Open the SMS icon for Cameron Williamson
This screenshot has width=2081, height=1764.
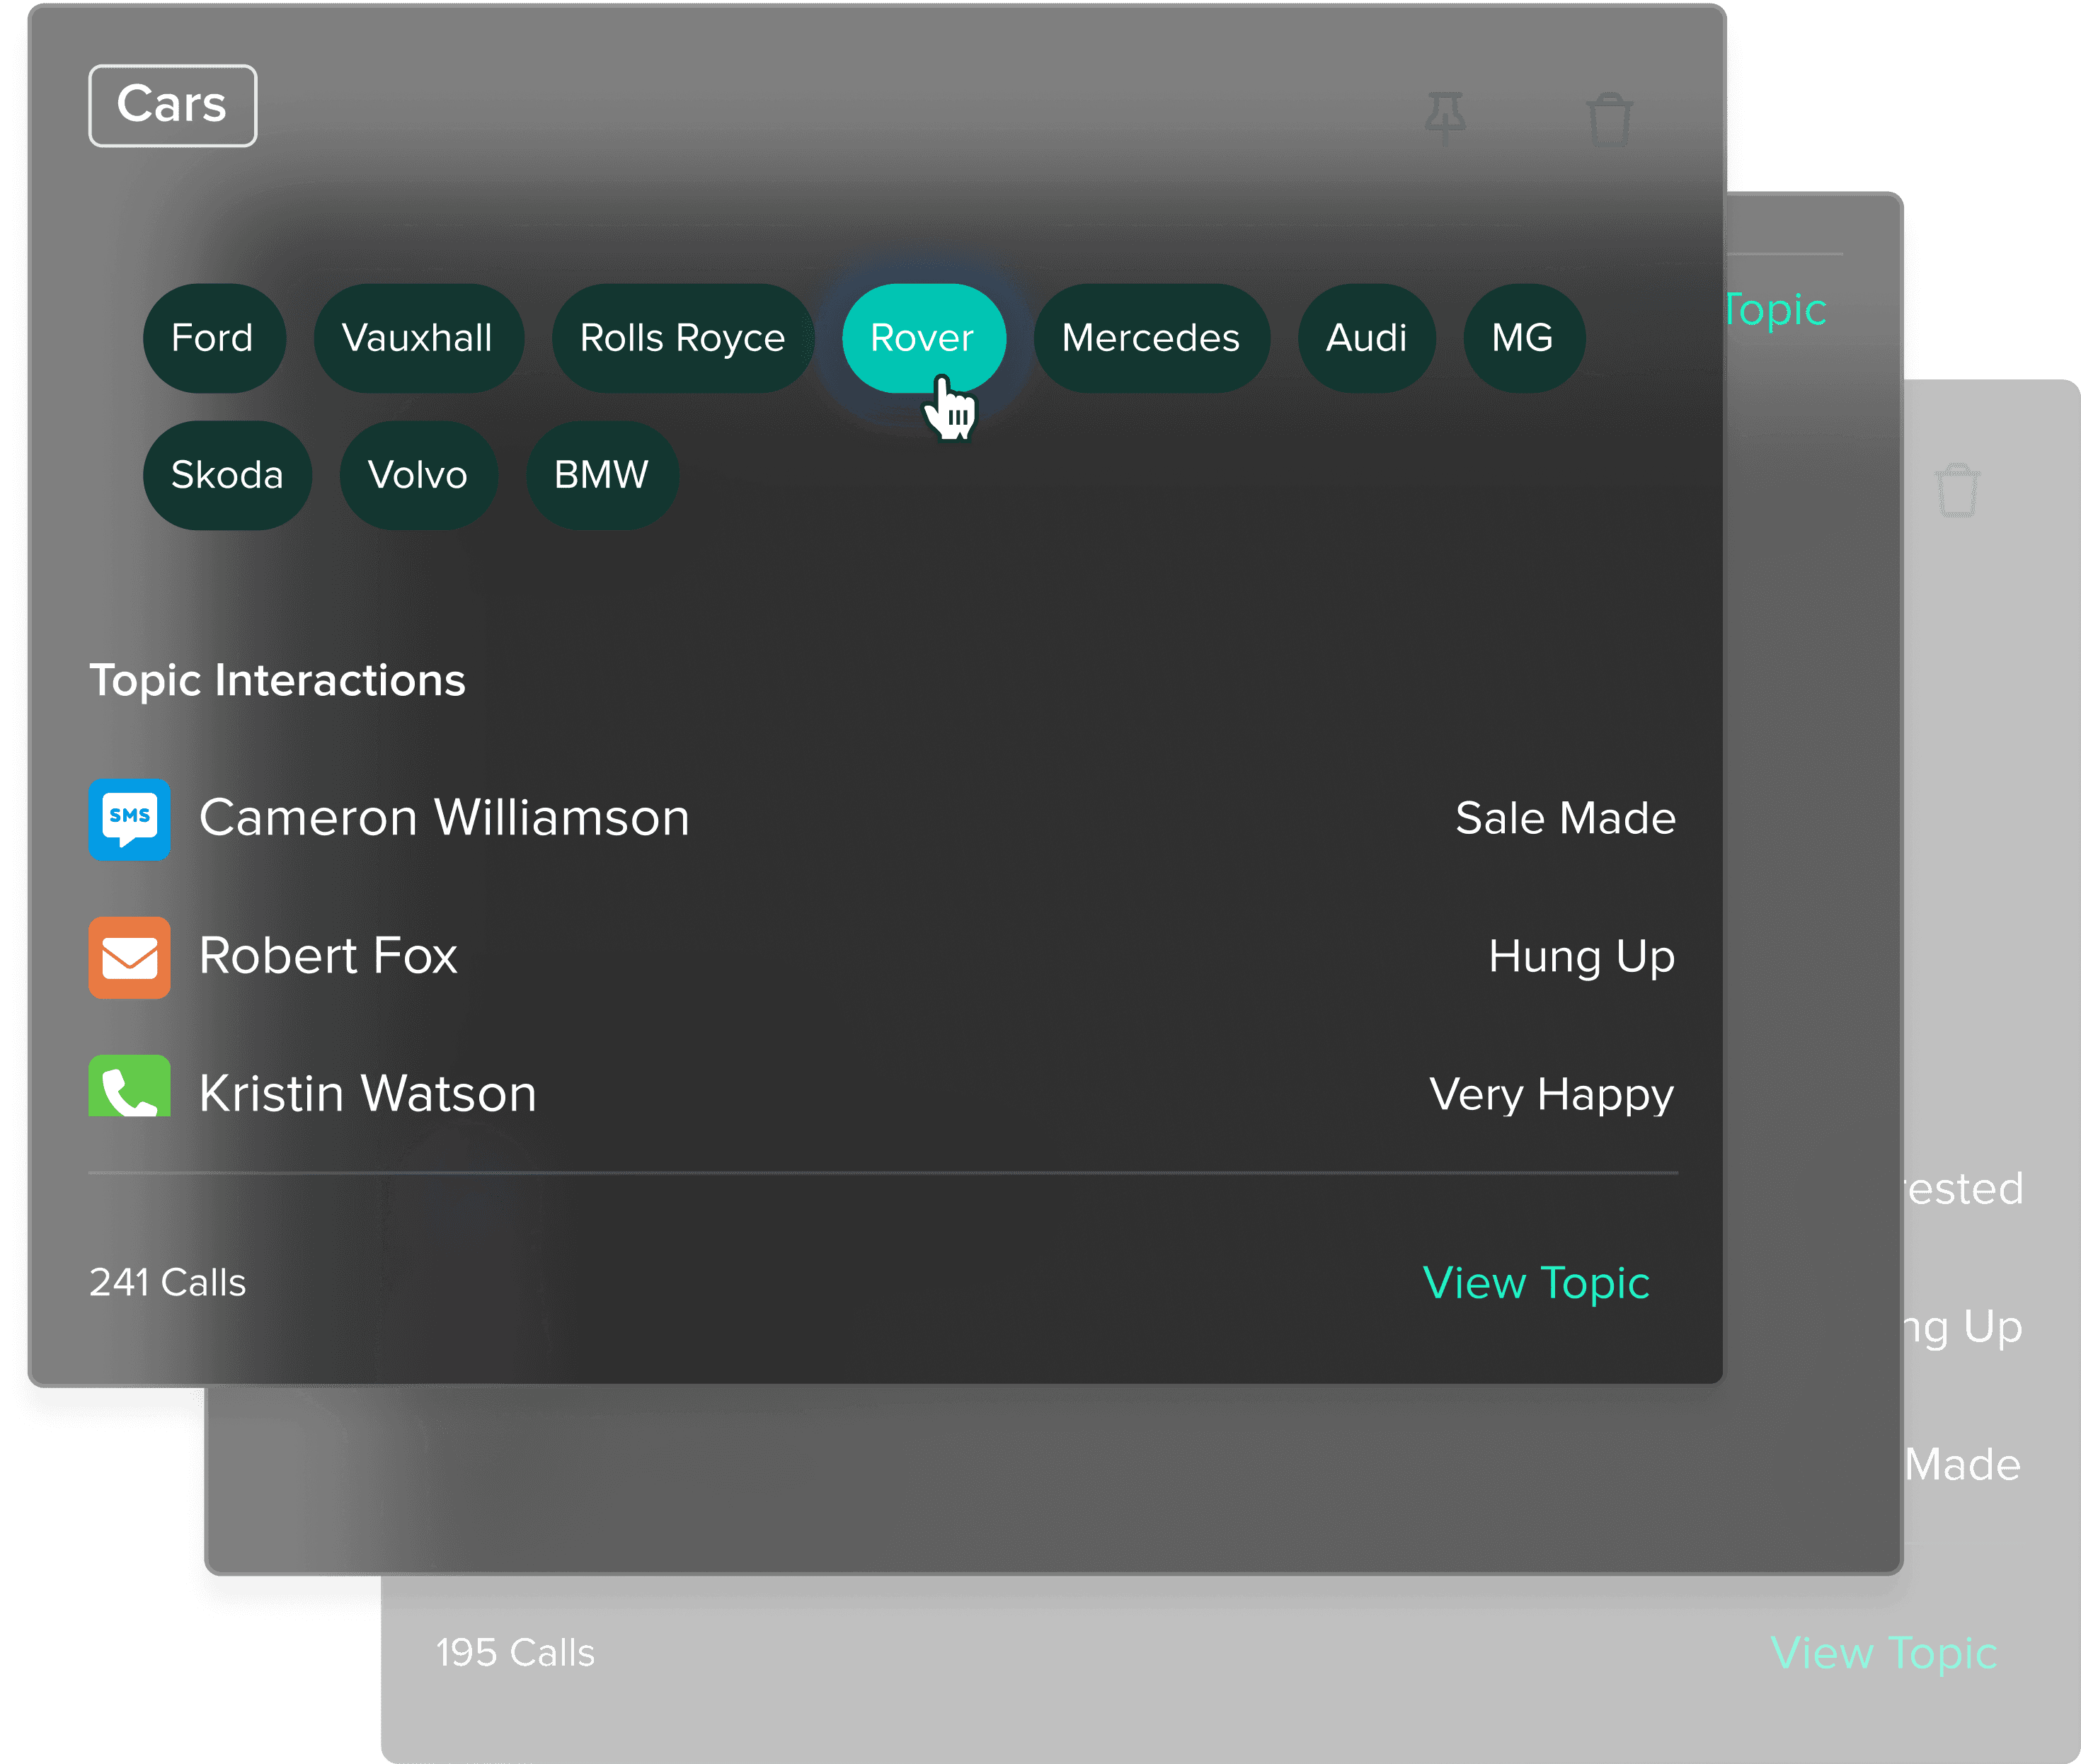point(129,819)
